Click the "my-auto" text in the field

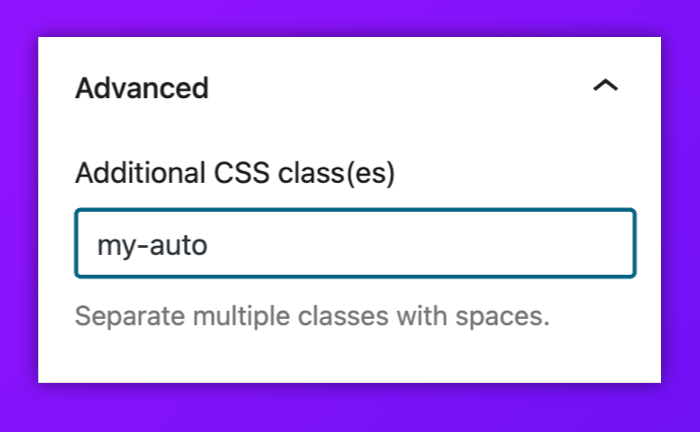click(152, 246)
